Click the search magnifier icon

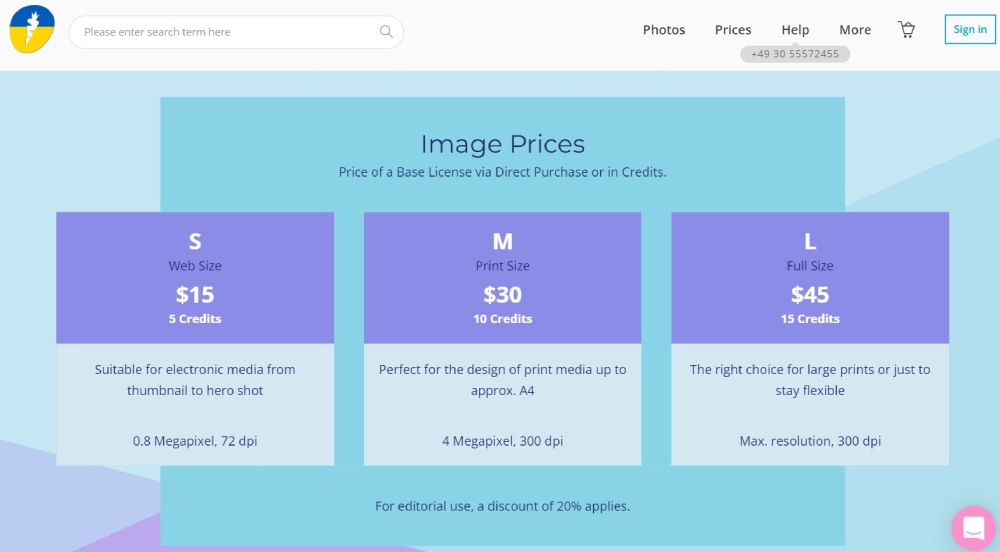coord(386,32)
